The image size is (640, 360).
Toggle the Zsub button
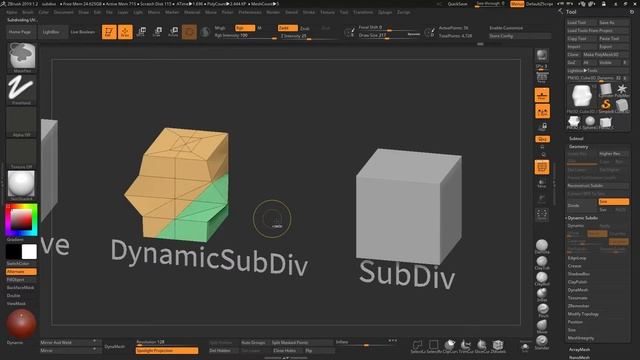[305, 28]
